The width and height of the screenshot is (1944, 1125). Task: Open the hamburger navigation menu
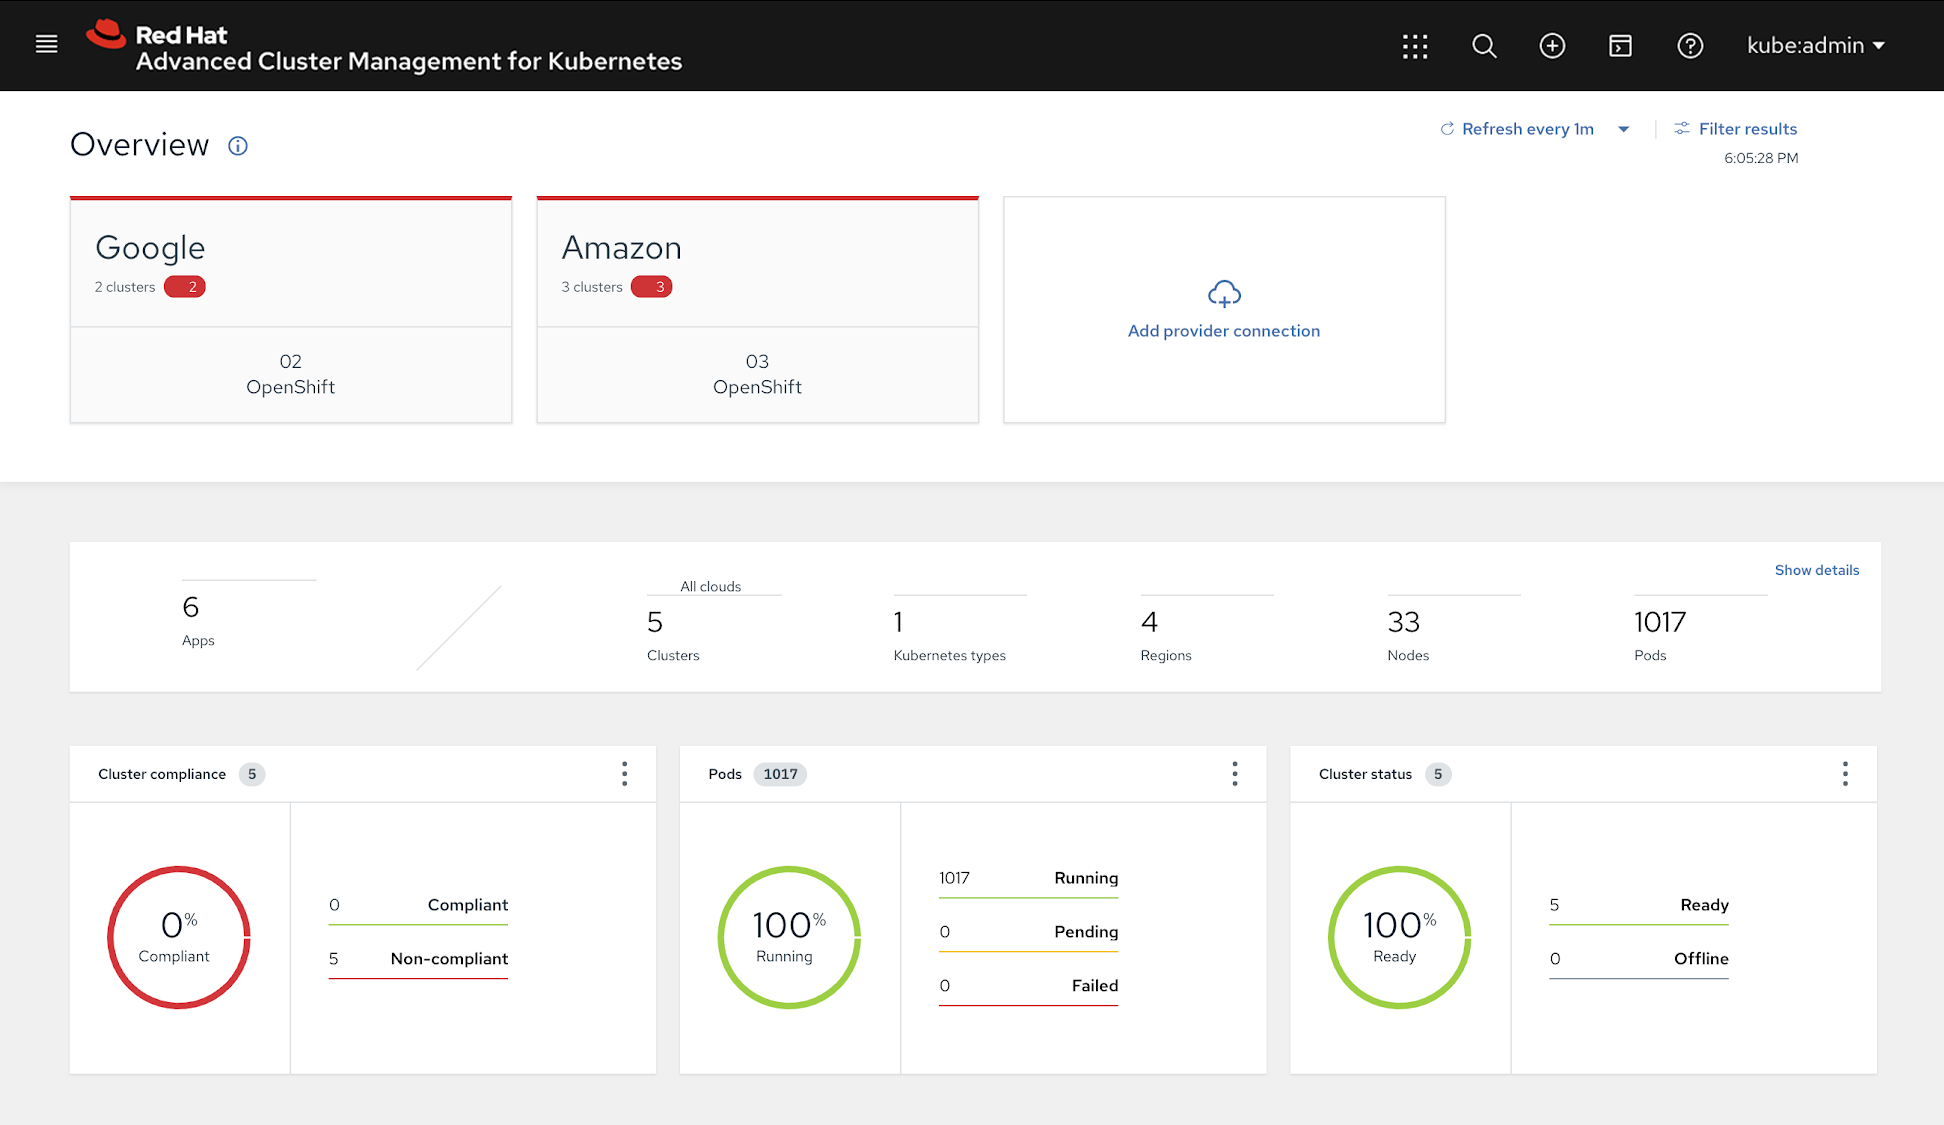46,44
